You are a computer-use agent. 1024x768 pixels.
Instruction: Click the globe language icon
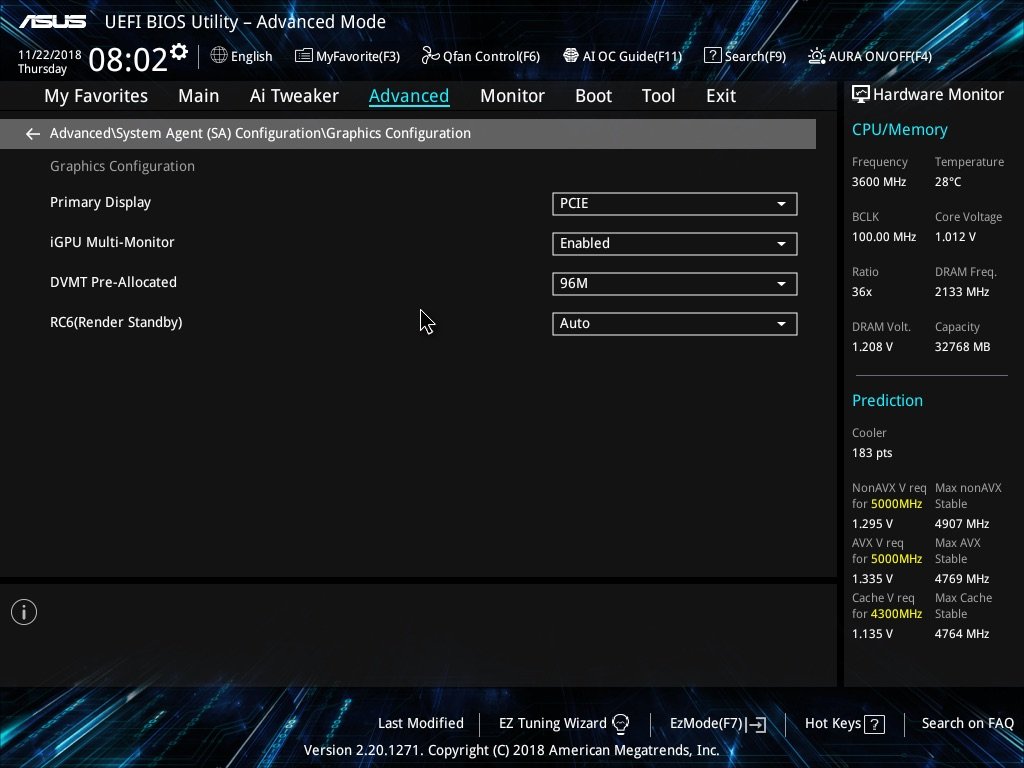click(x=219, y=56)
